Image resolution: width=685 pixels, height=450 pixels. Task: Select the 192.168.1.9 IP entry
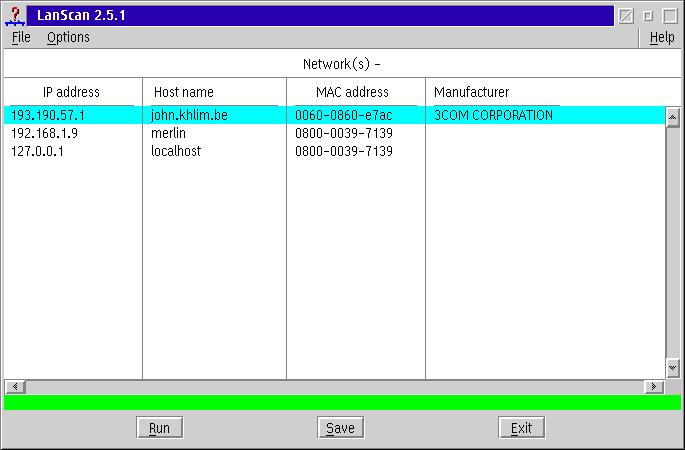[x=45, y=133]
